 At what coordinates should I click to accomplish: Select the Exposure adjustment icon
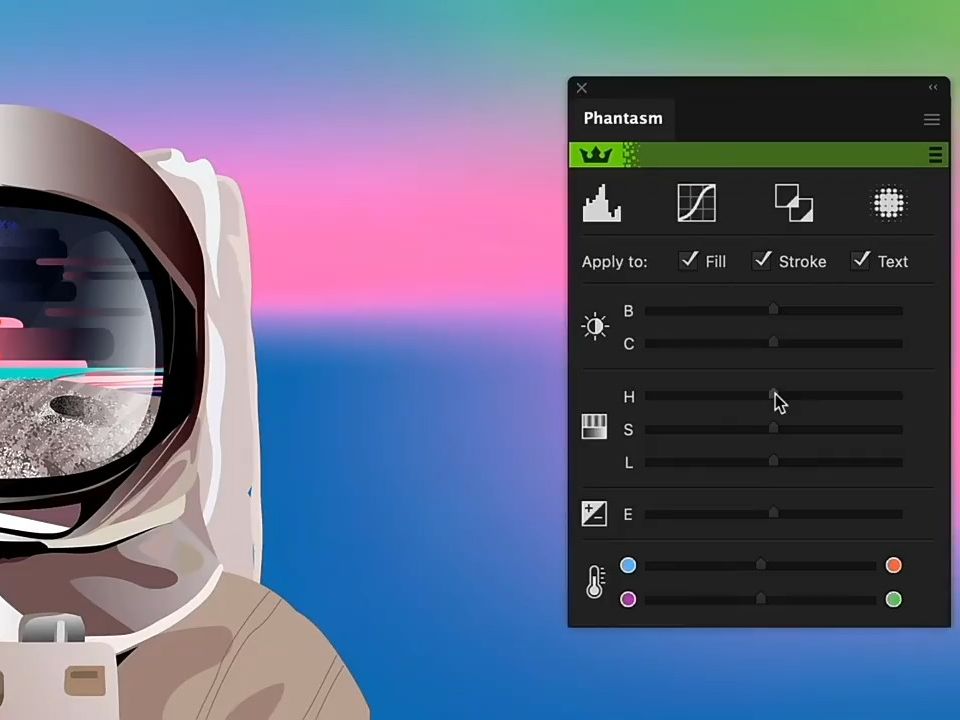594,513
